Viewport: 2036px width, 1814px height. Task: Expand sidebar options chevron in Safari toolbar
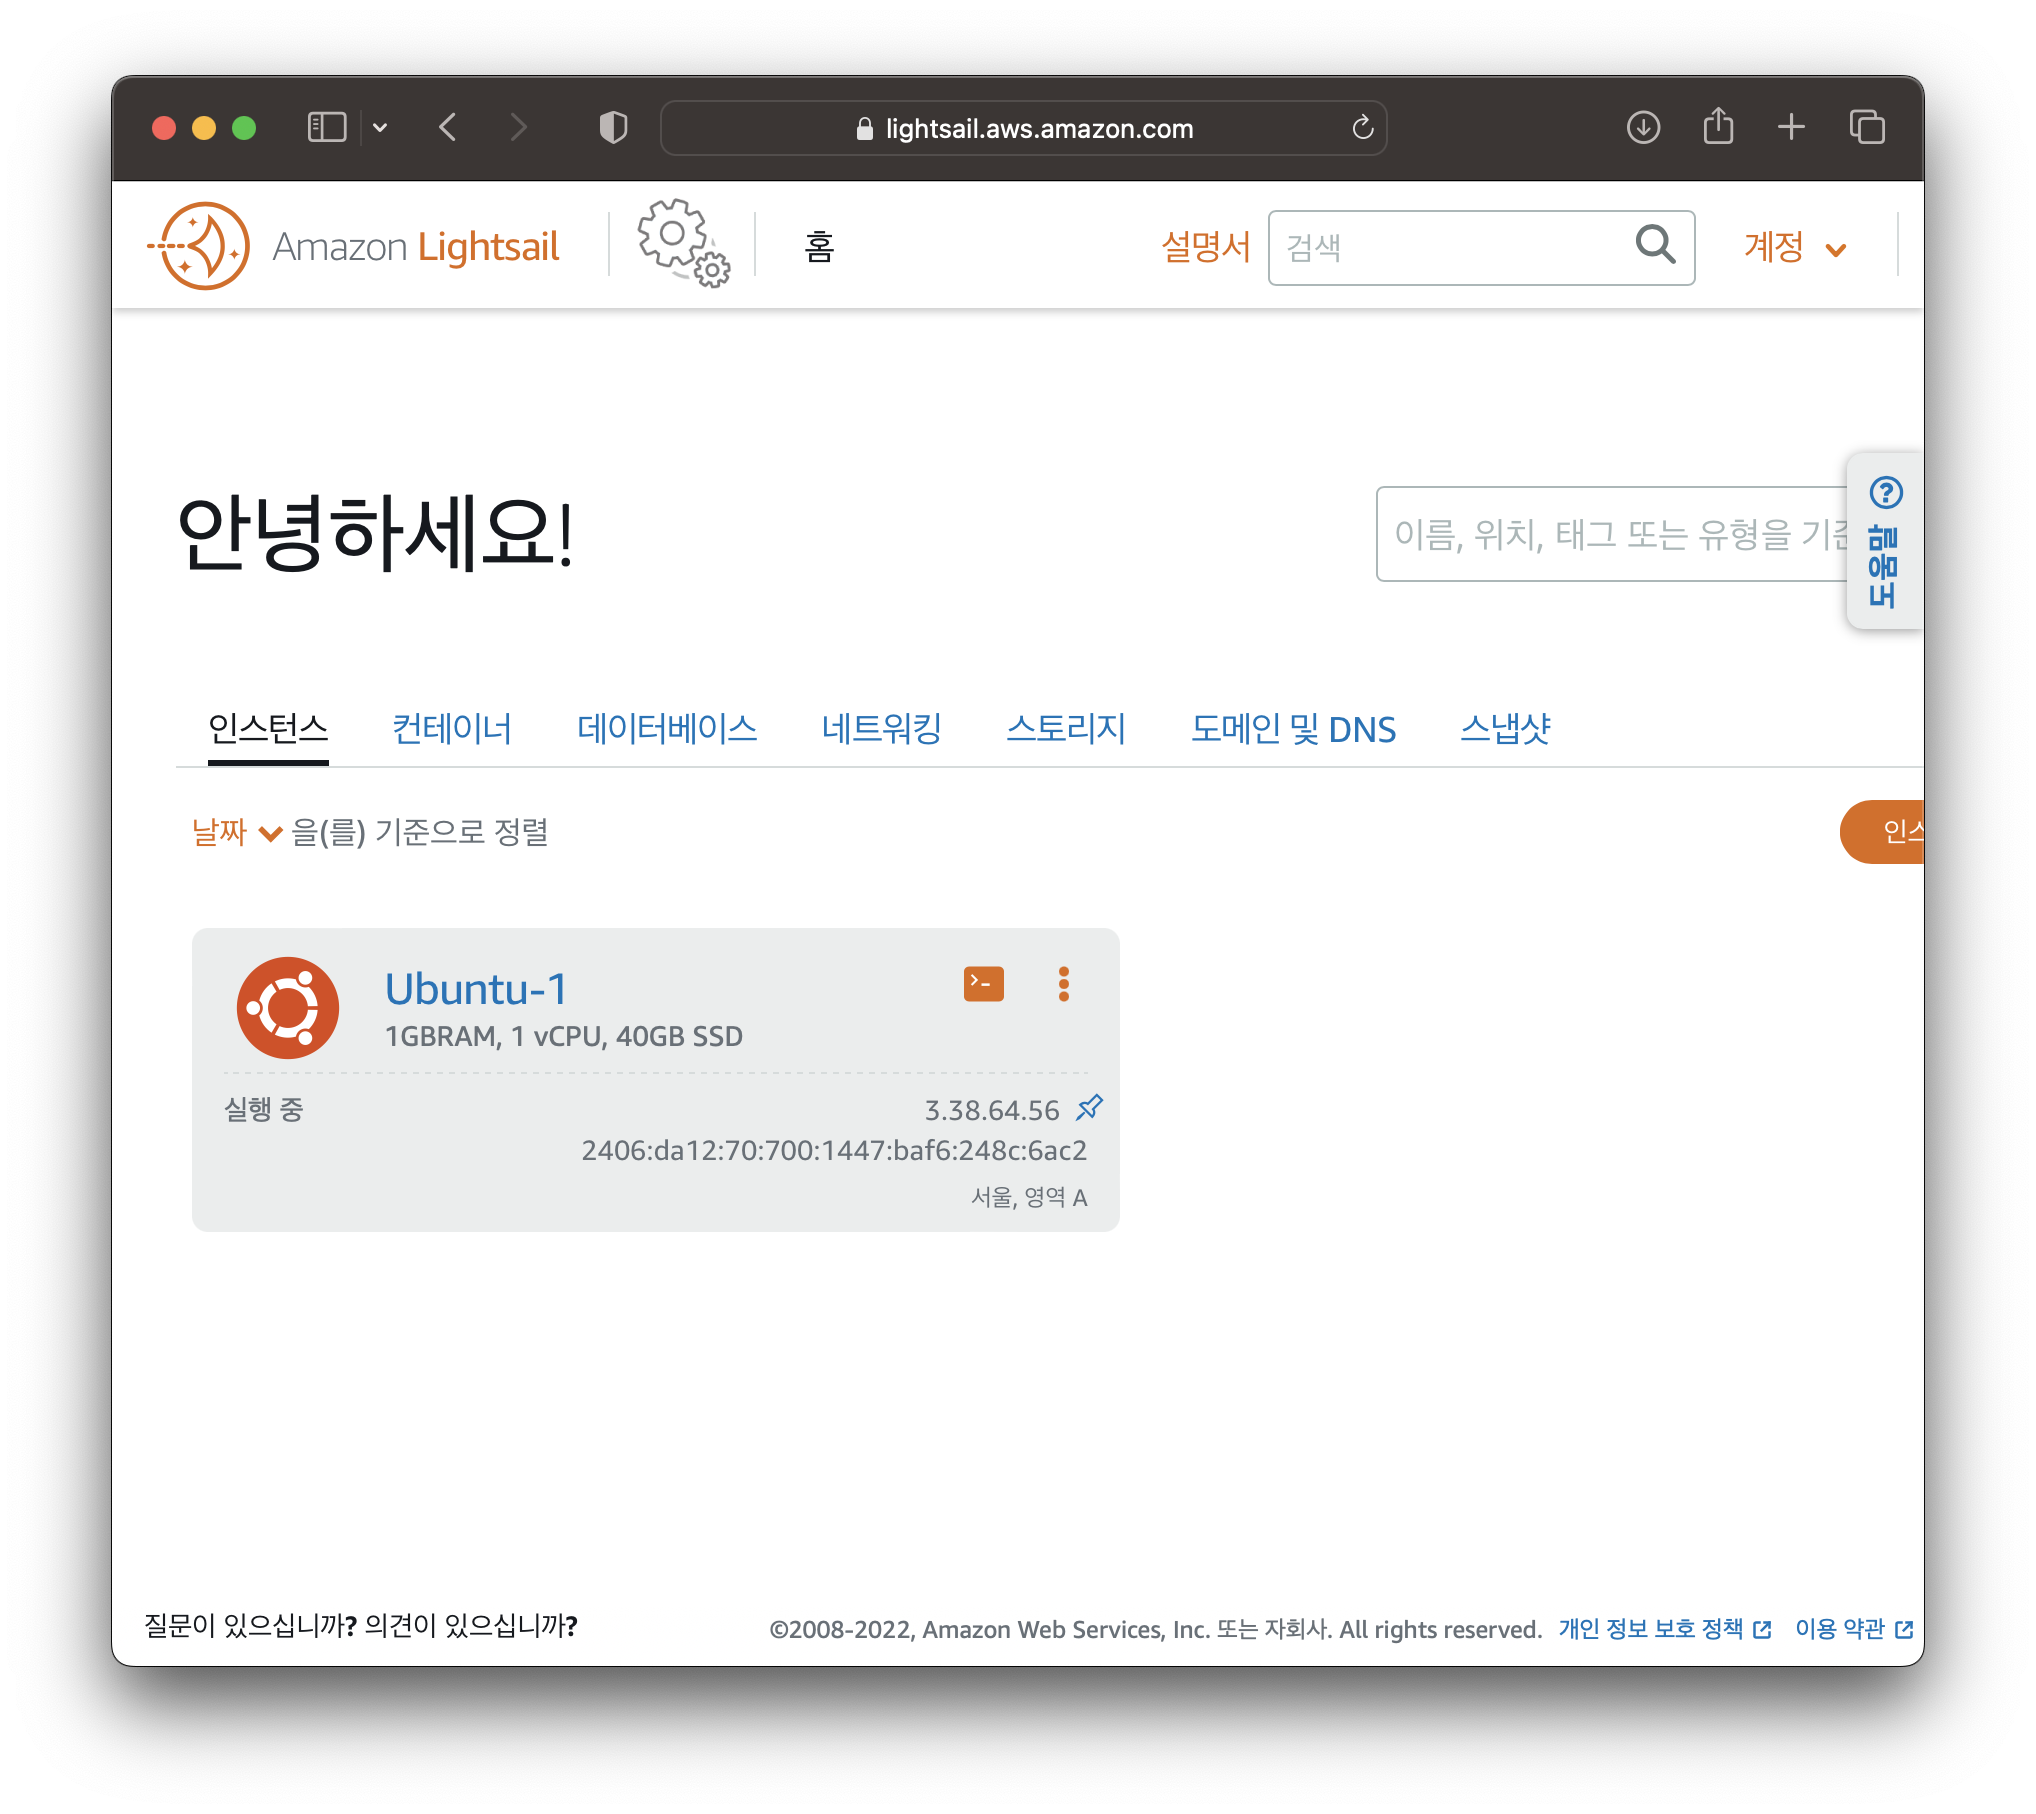click(x=380, y=128)
